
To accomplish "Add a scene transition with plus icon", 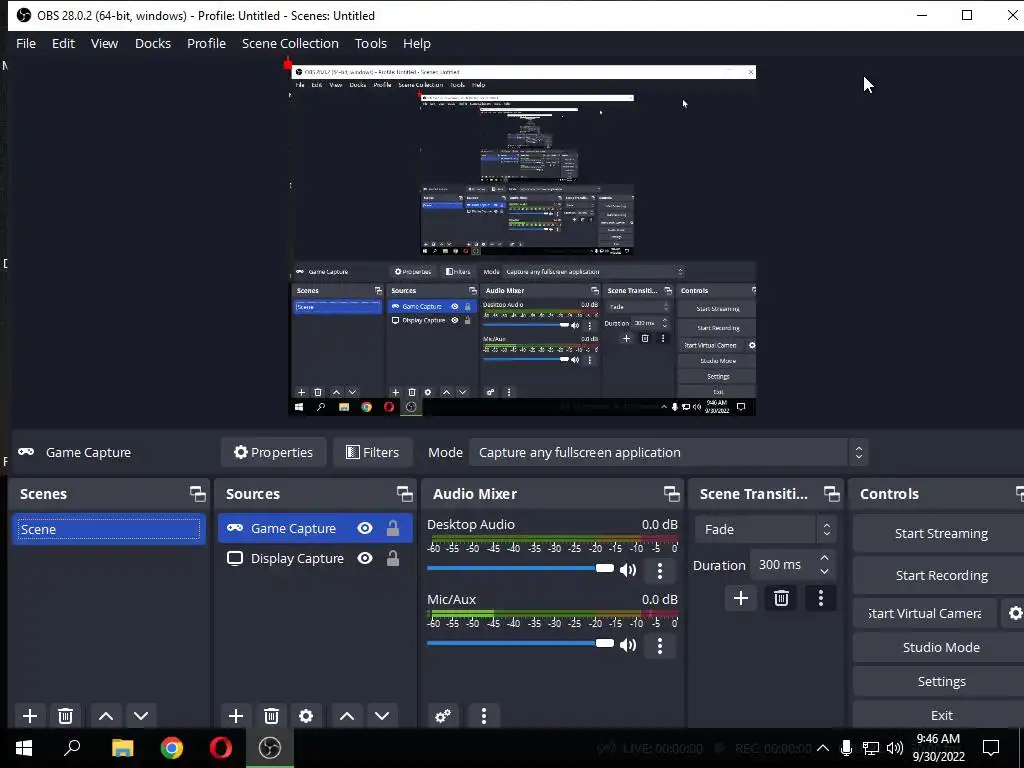I will [741, 598].
